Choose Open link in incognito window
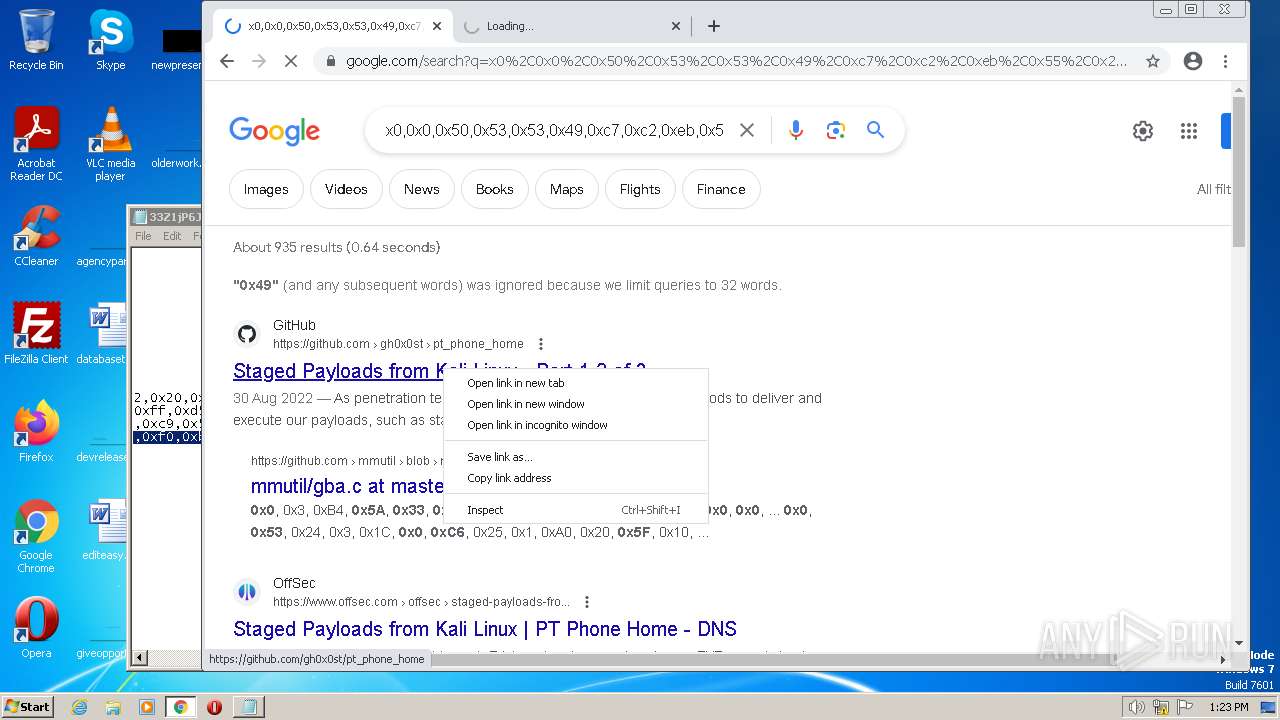This screenshot has height=720, width=1280. pyautogui.click(x=575, y=425)
